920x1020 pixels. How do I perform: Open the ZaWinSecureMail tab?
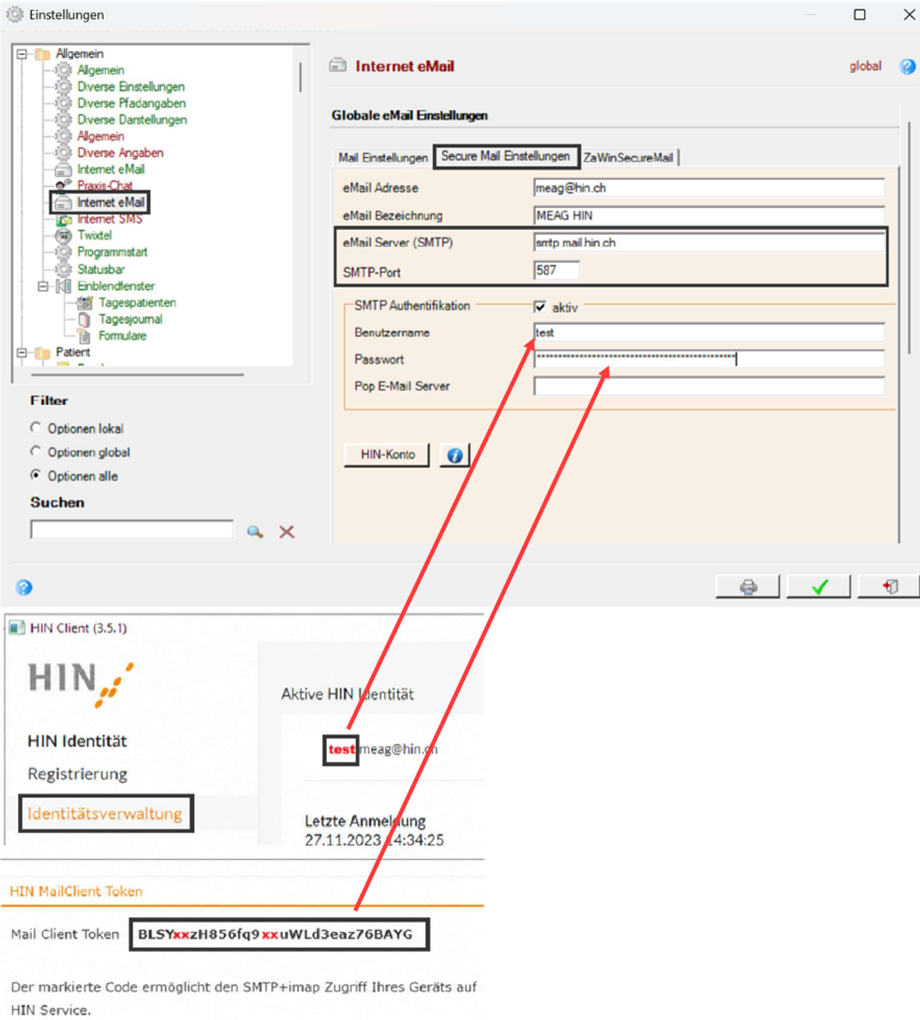[x=629, y=157]
